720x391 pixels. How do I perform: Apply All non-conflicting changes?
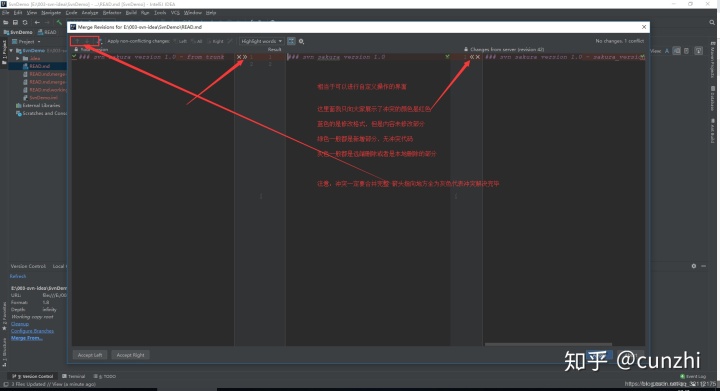197,41
